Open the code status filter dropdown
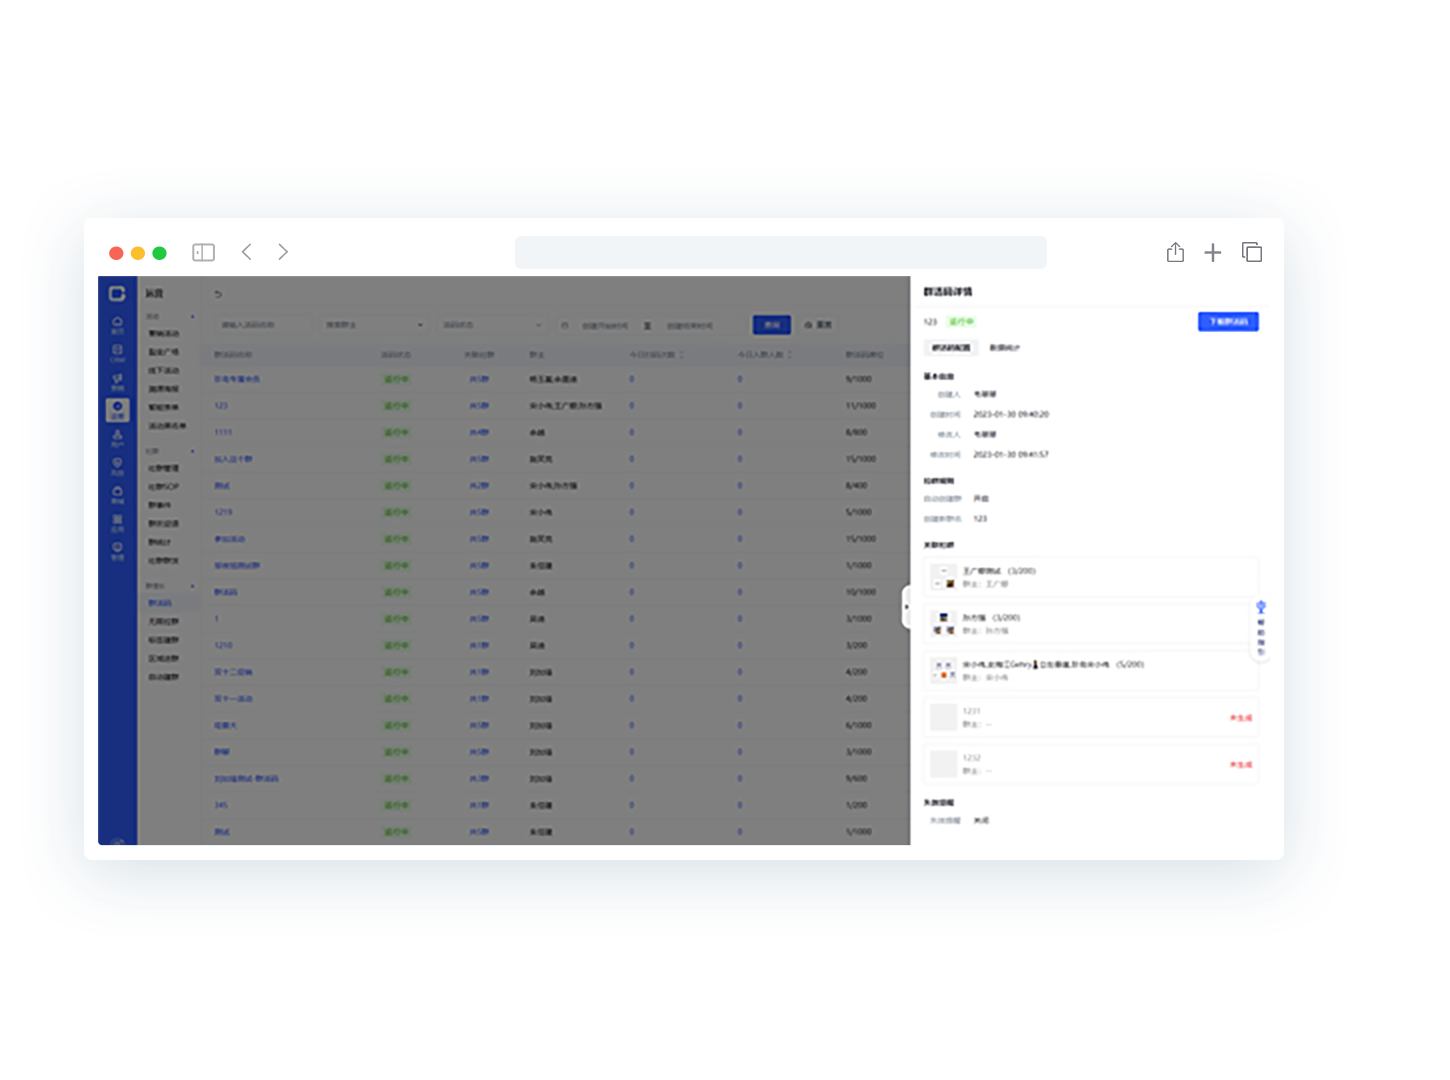 pyautogui.click(x=491, y=325)
